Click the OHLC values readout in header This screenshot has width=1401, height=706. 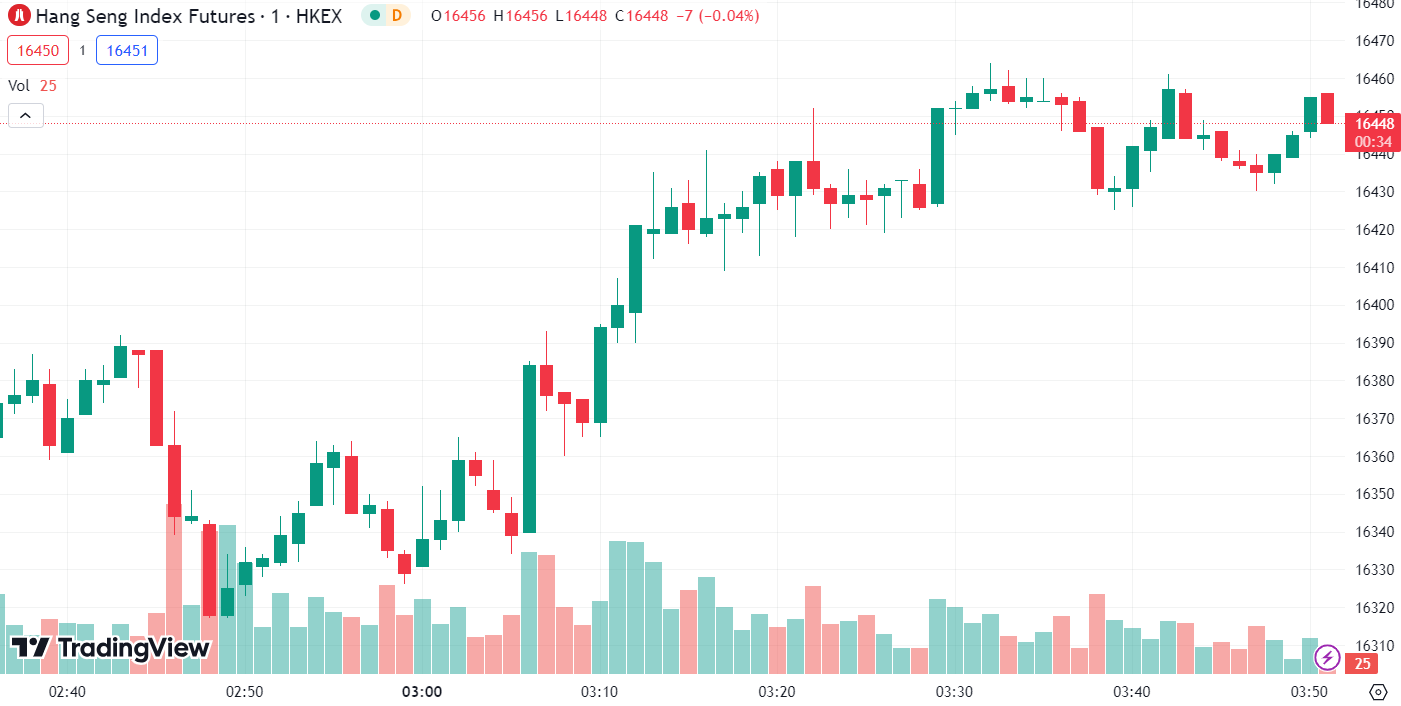tap(595, 16)
